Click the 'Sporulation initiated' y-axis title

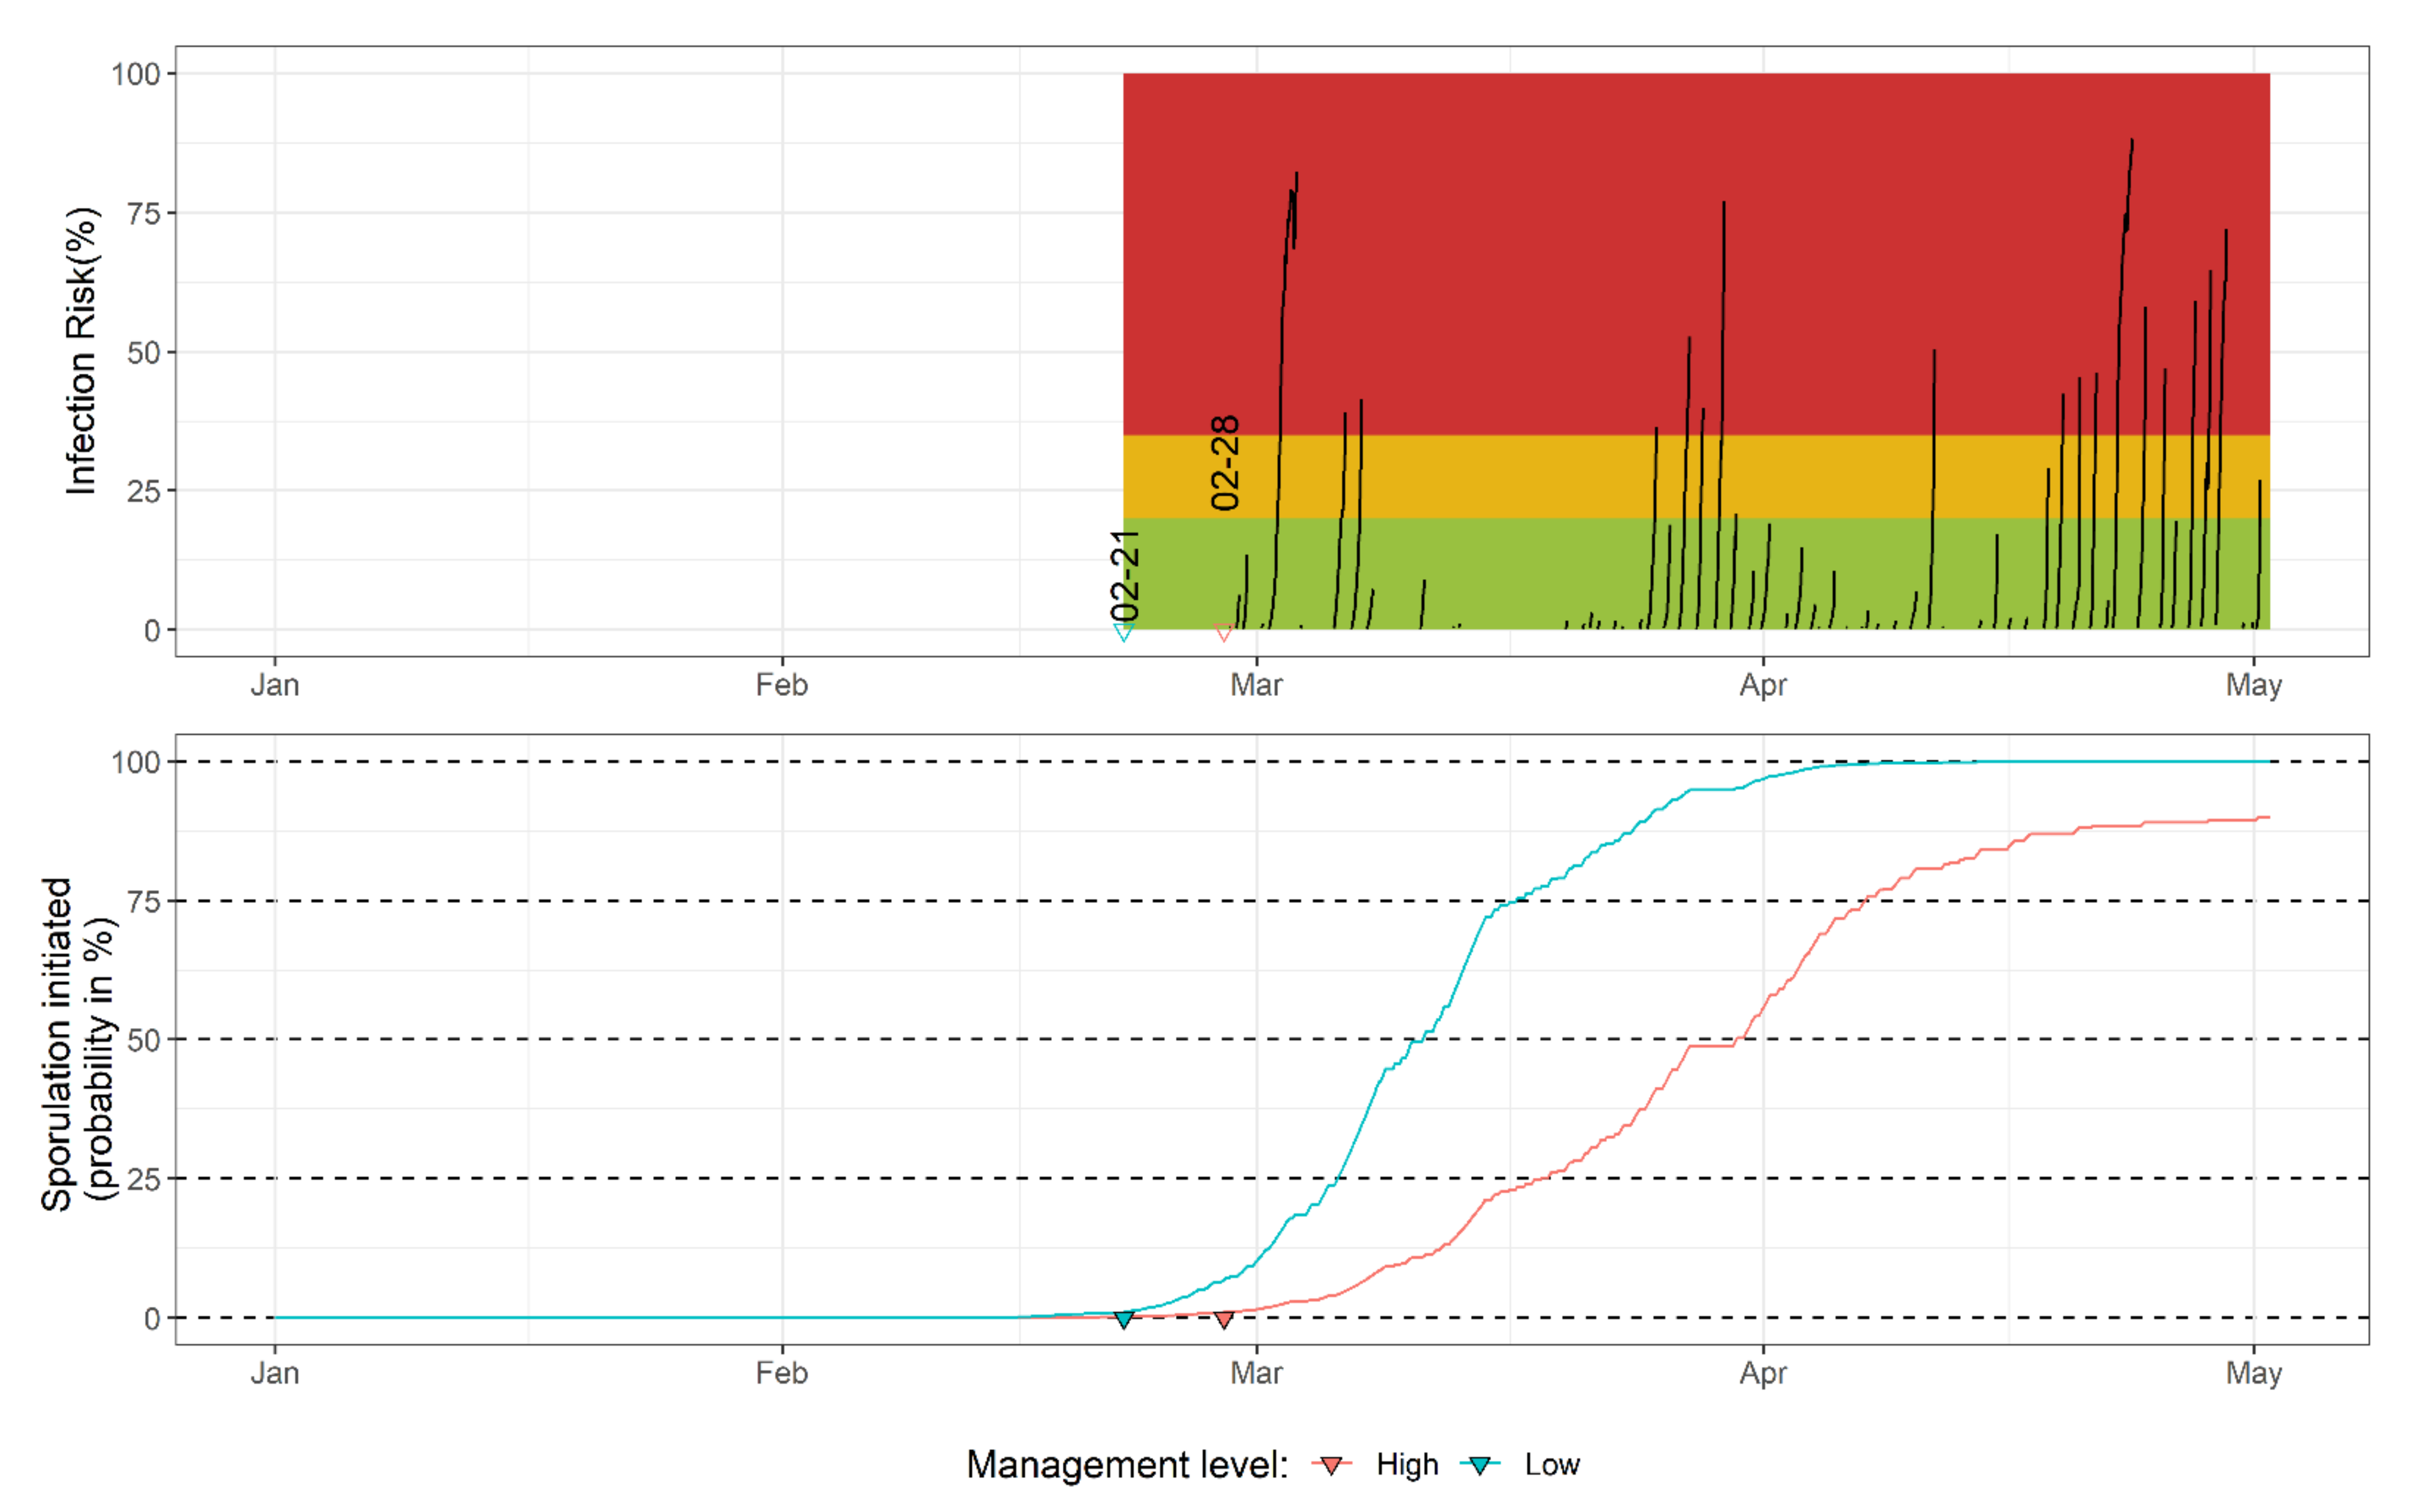57,1044
